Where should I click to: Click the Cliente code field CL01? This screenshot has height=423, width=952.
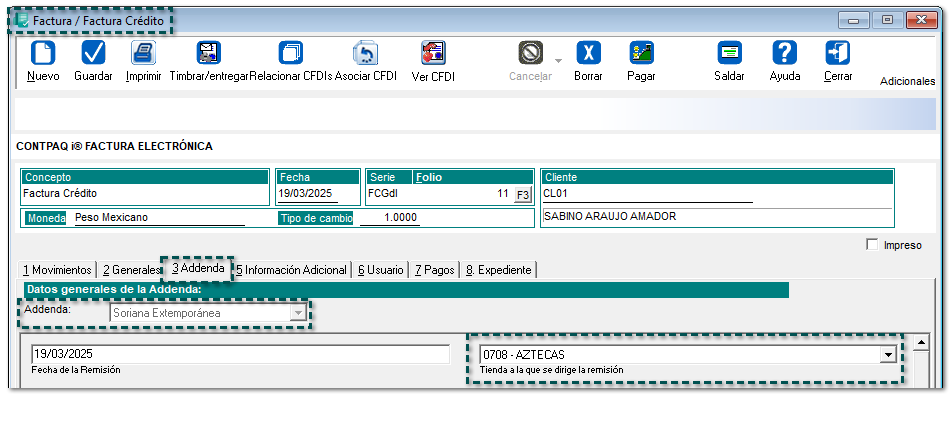click(x=648, y=194)
